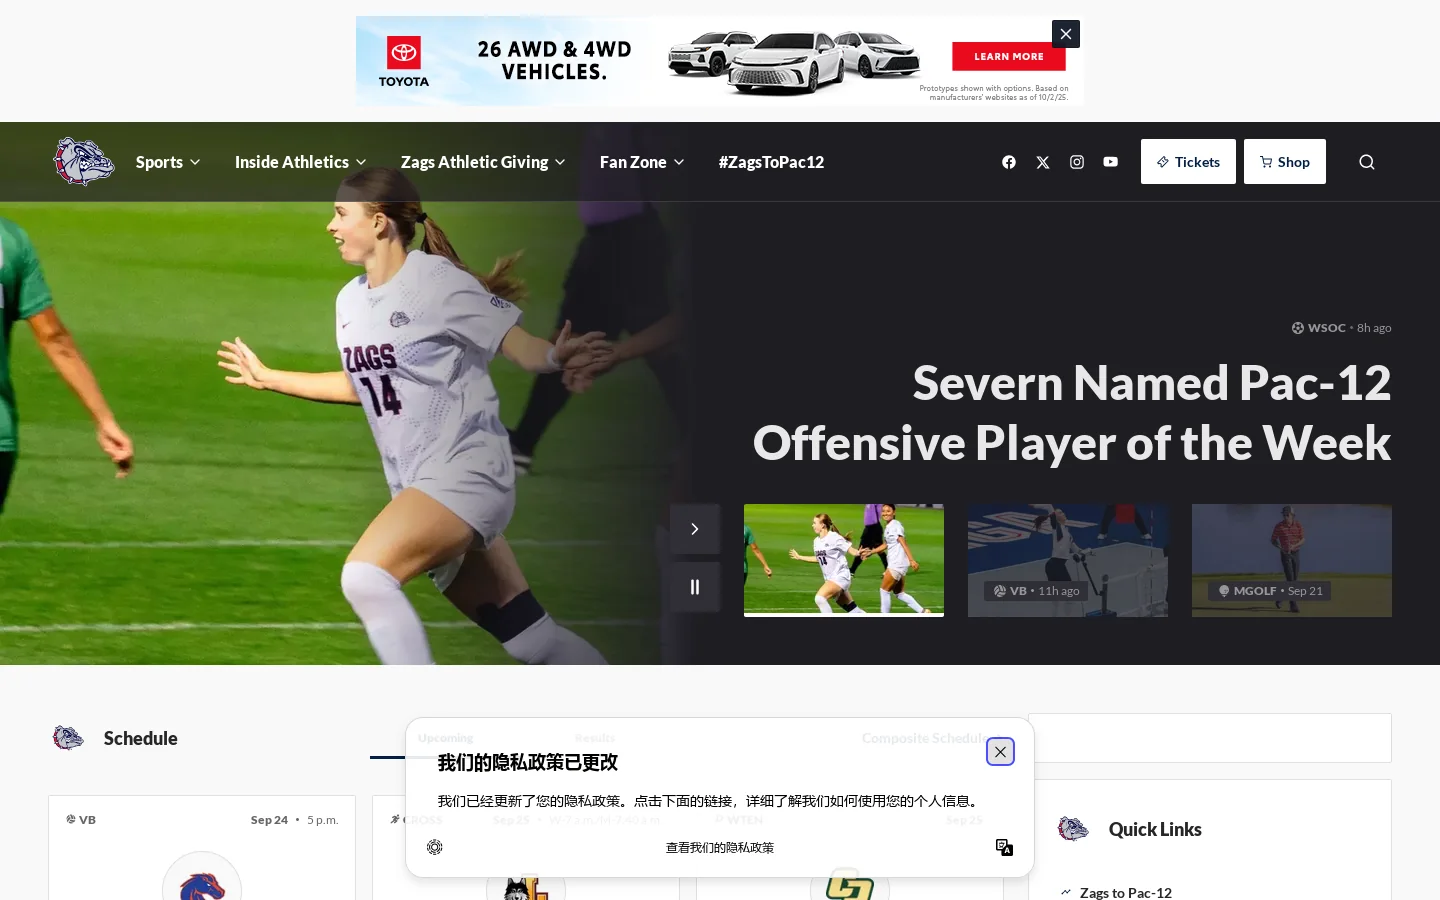
Task: Open privacy settings icon in popup
Action: coord(435,847)
